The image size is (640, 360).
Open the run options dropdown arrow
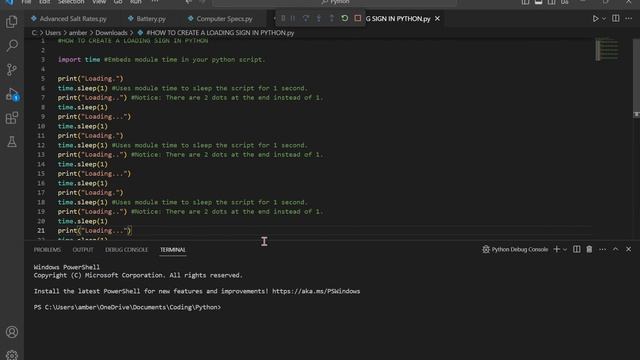click(604, 19)
